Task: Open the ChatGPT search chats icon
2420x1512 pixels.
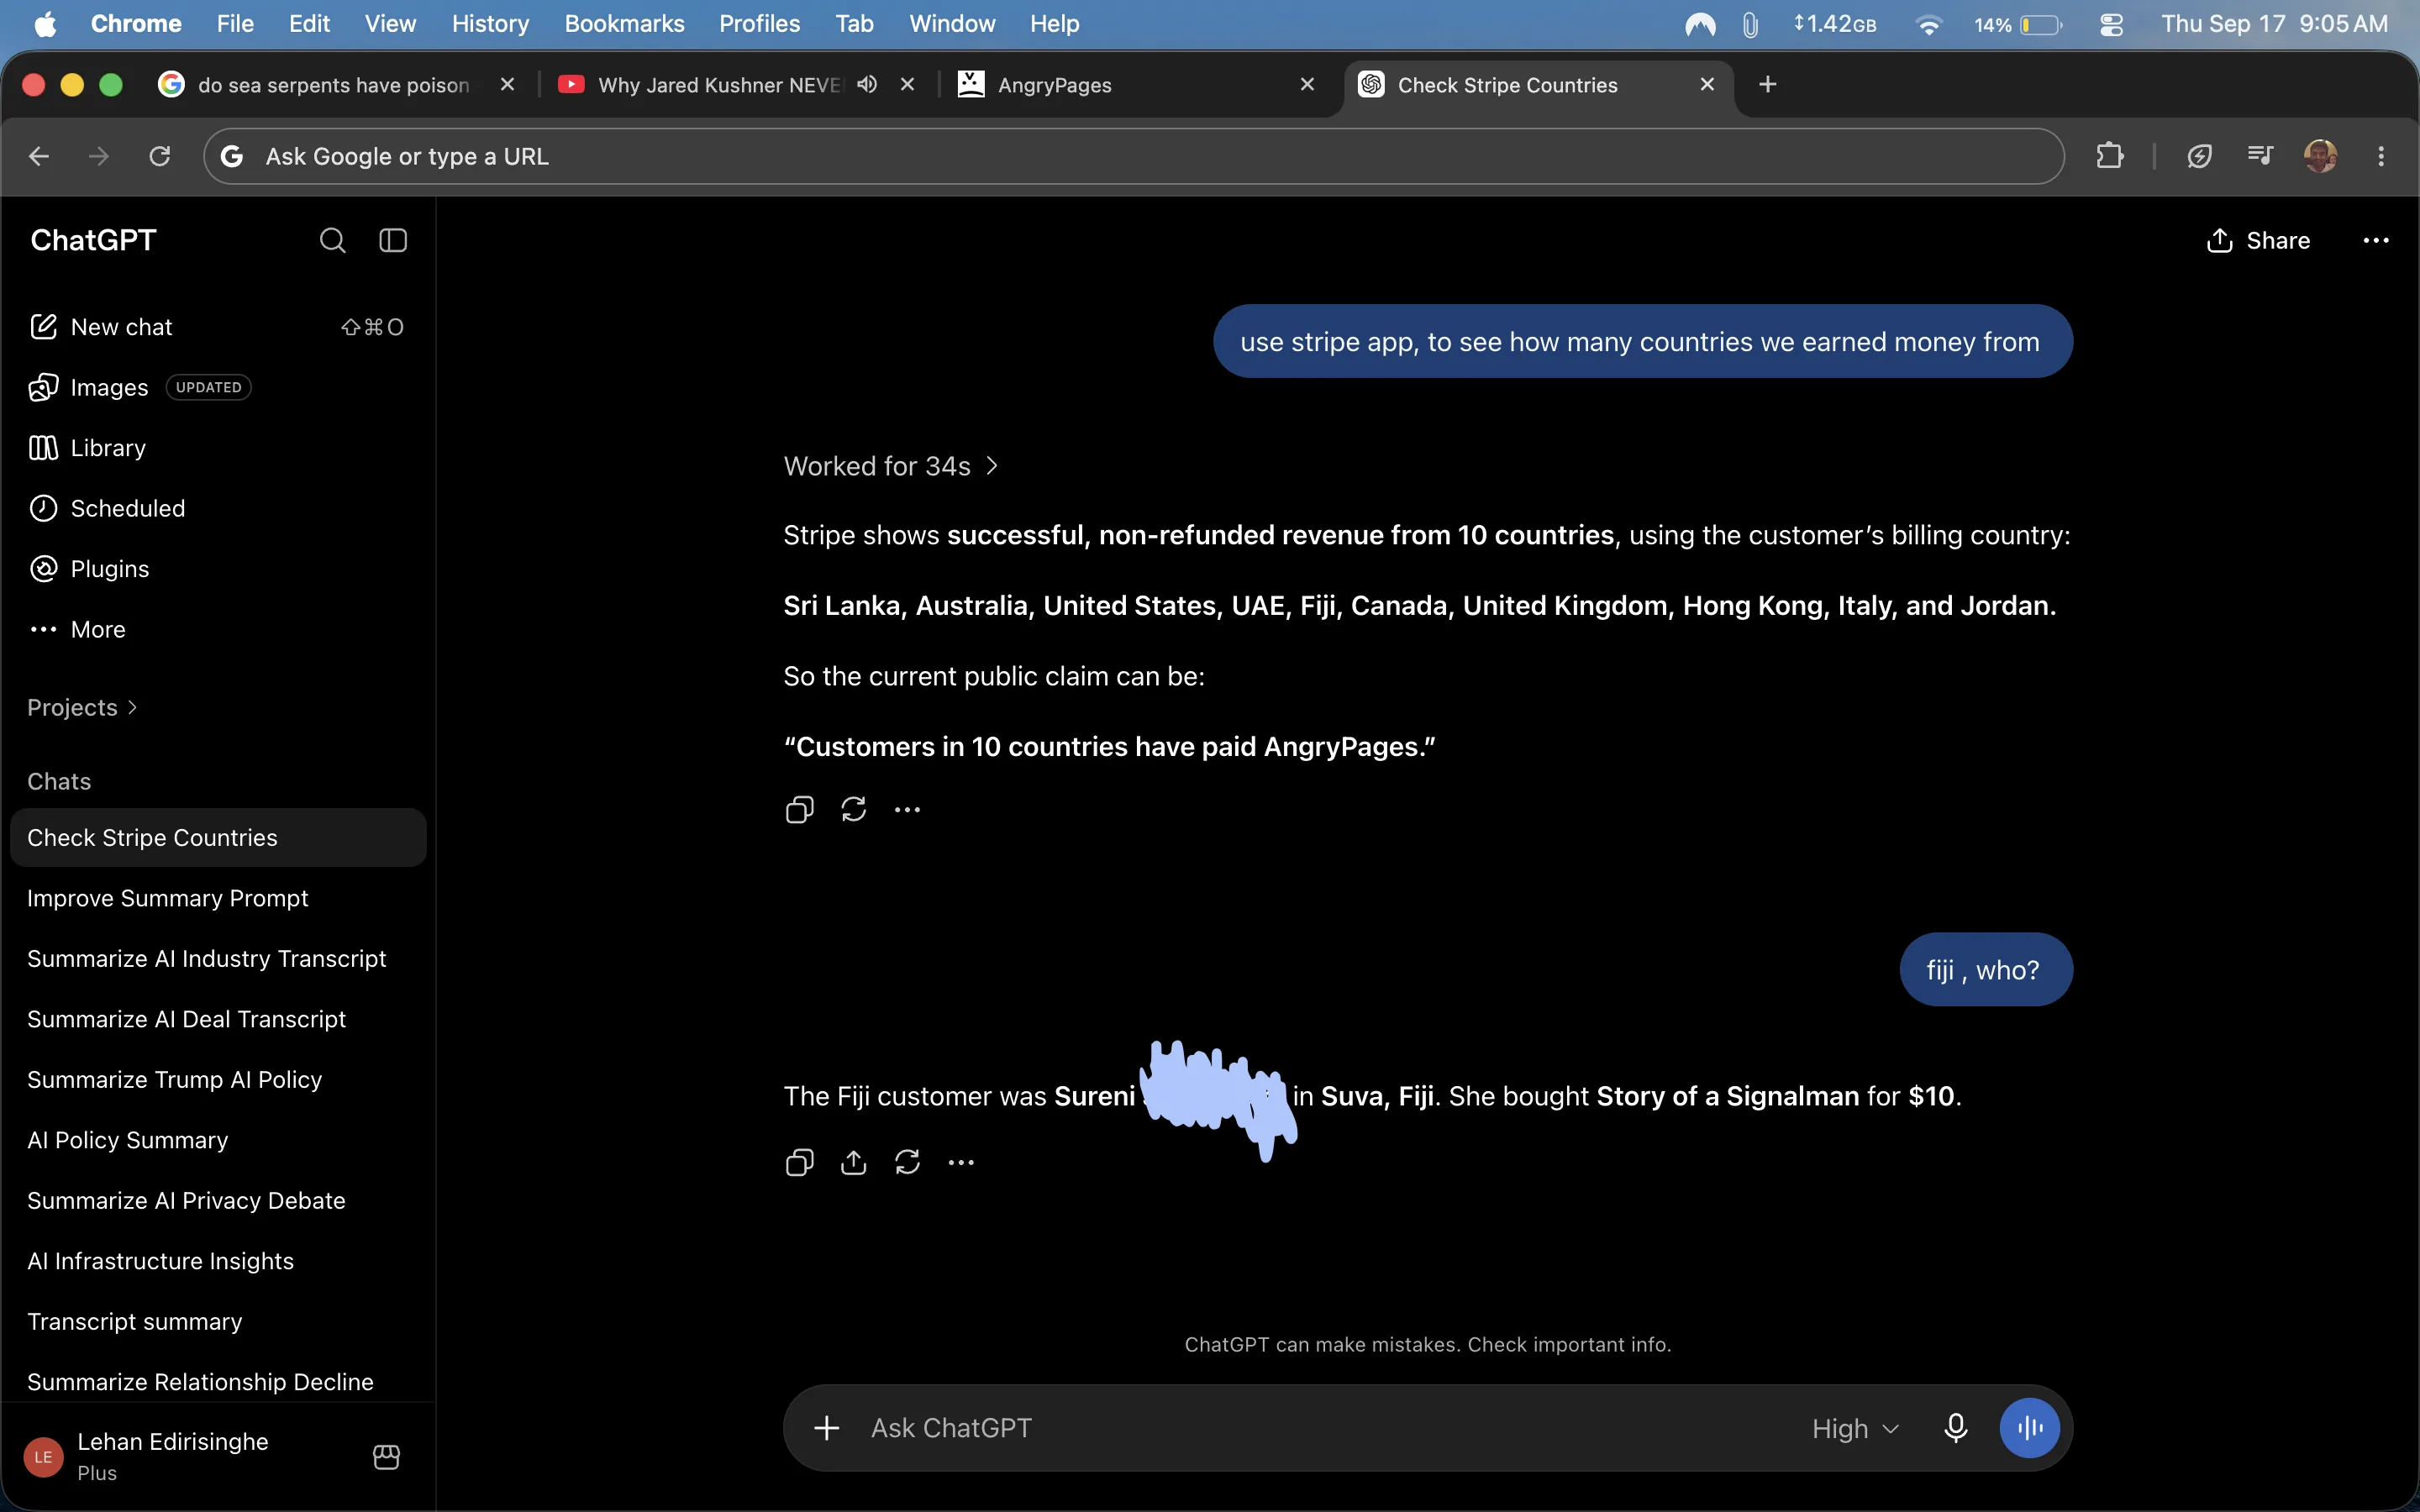Action: (332, 240)
